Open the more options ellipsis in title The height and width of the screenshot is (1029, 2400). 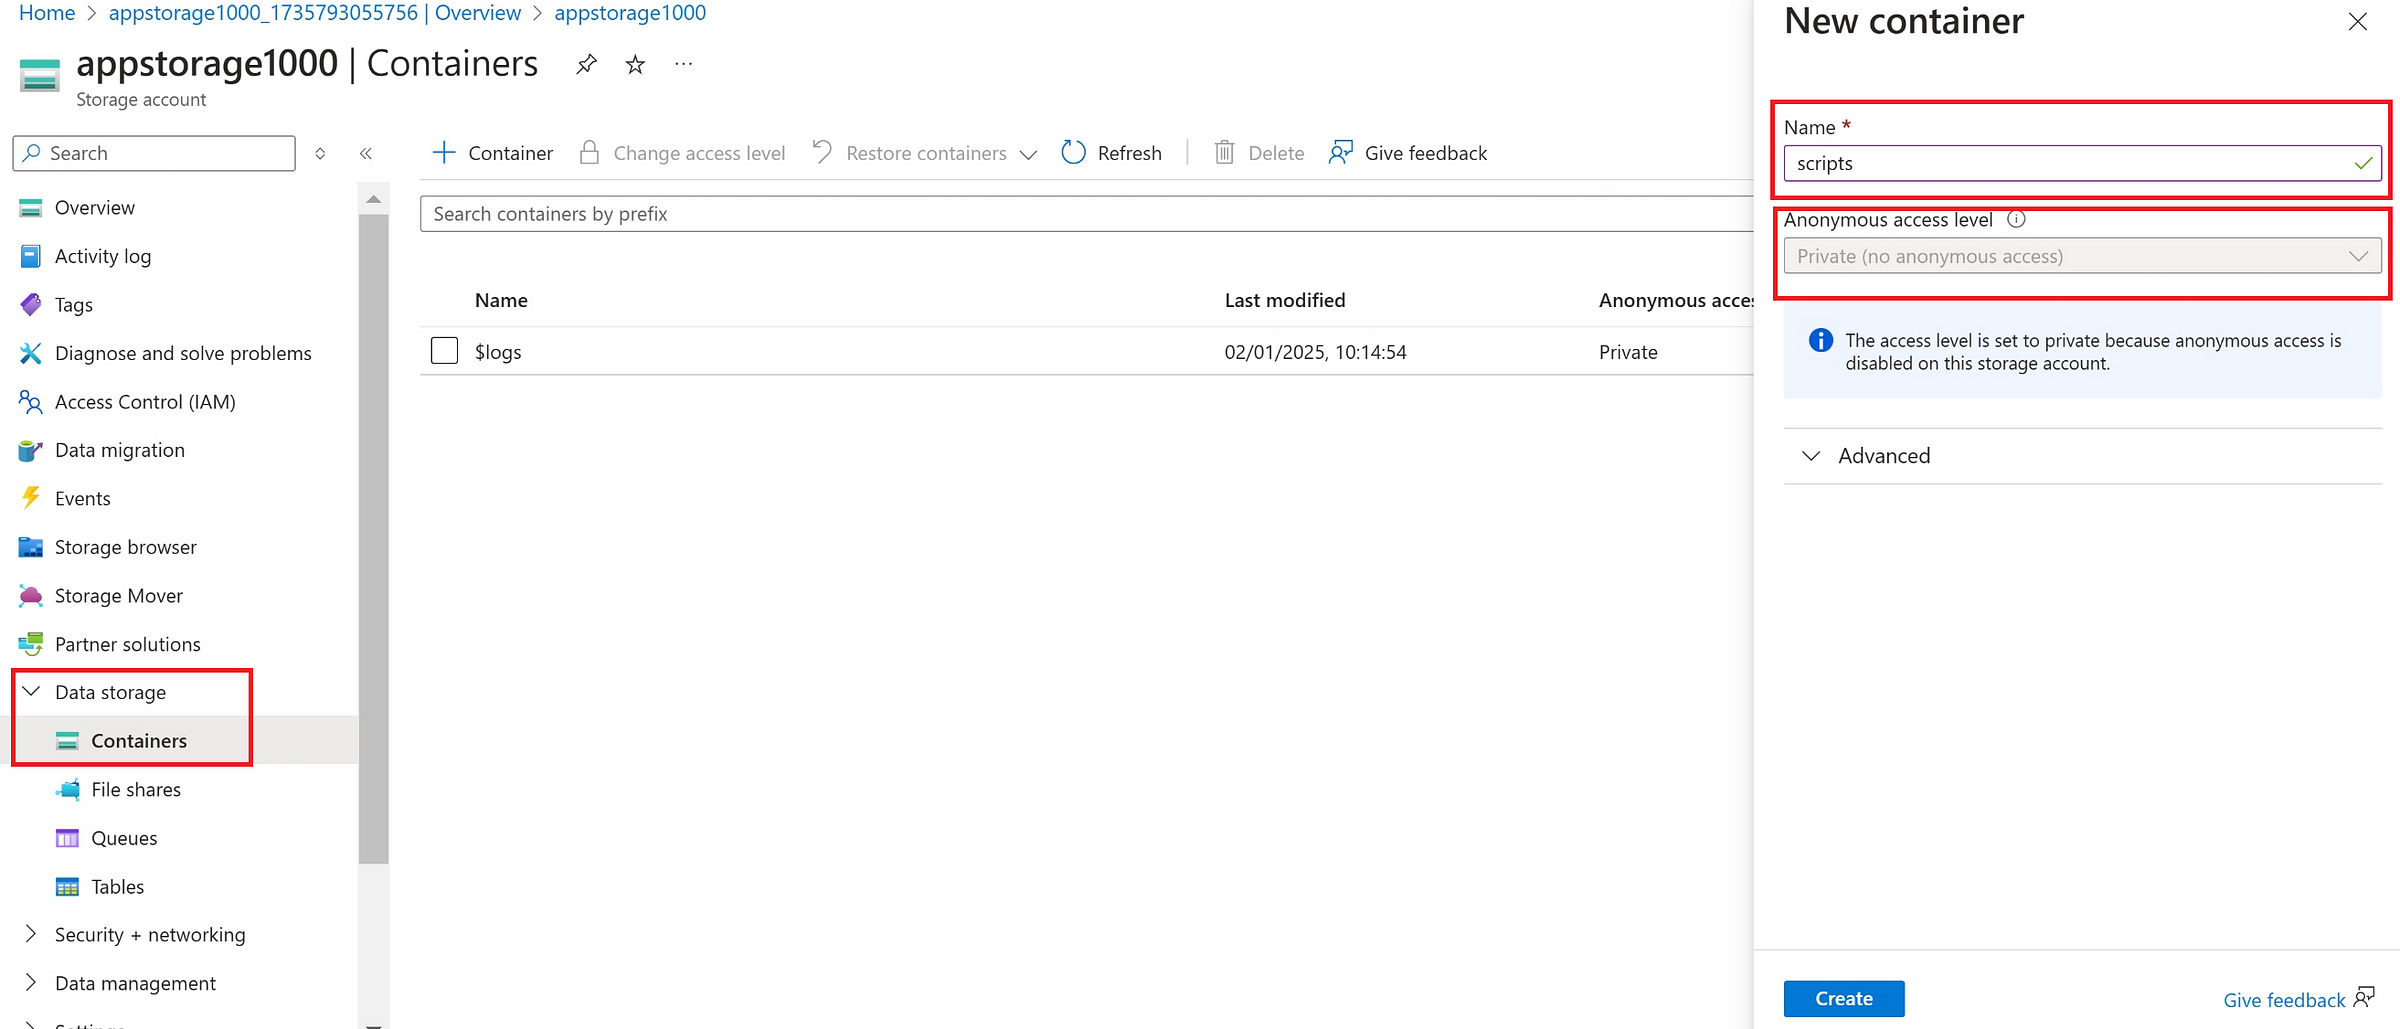pyautogui.click(x=684, y=64)
